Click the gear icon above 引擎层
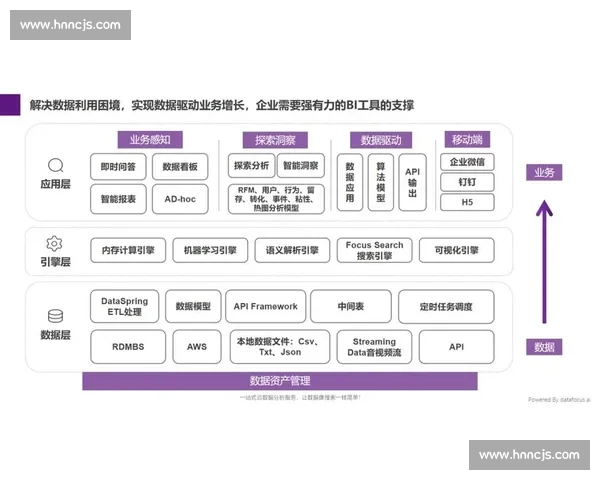 54,243
